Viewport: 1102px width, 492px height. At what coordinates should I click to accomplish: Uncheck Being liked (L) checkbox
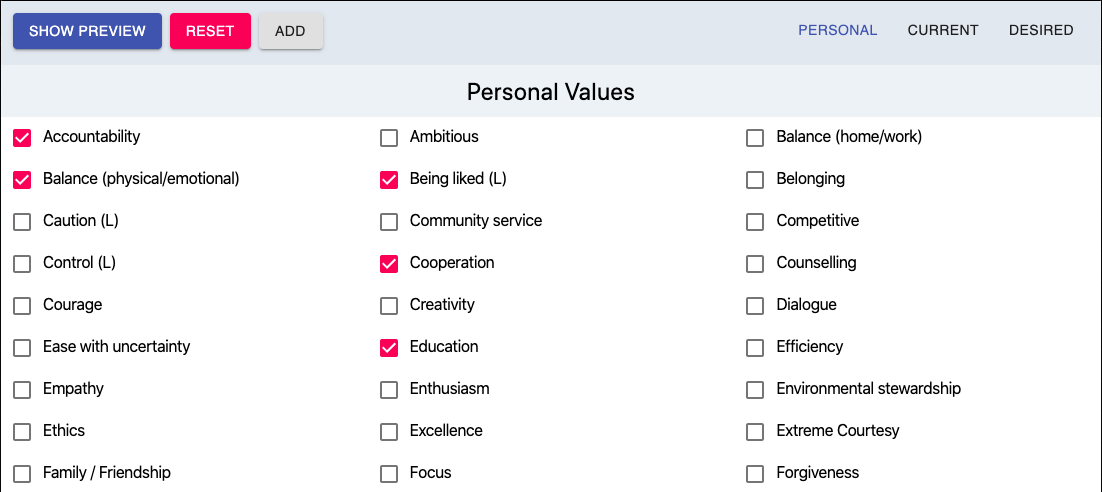coord(389,180)
